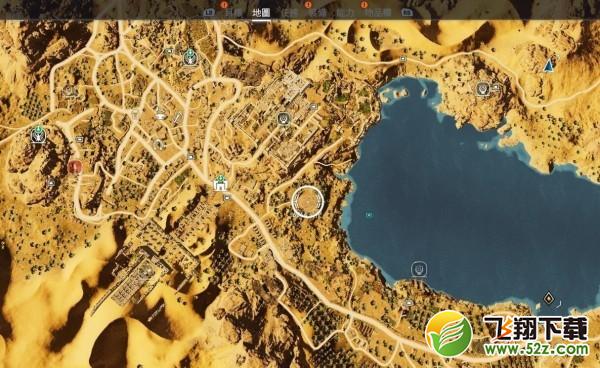
Task: Click the sword-shaped shop icon in town
Action: [x=177, y=118]
